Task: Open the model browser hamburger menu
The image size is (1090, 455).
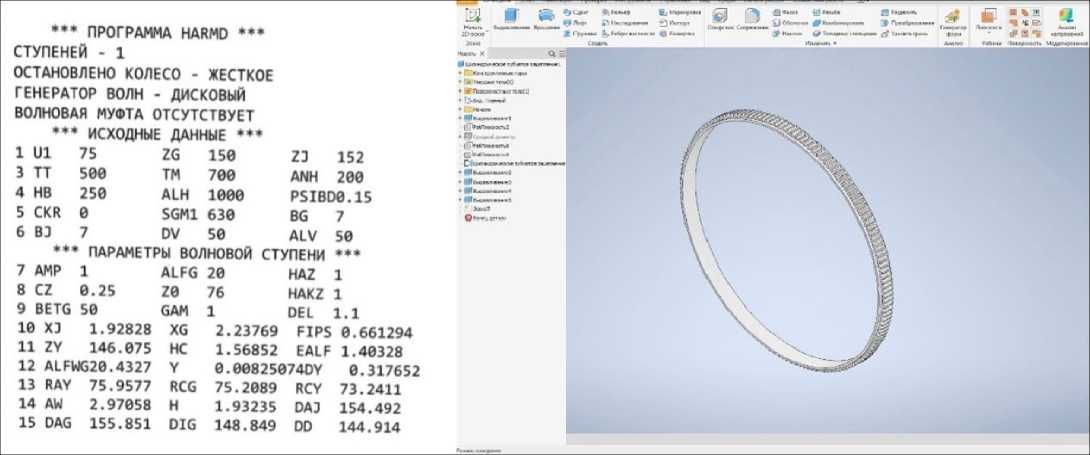Action: pyautogui.click(x=561, y=53)
